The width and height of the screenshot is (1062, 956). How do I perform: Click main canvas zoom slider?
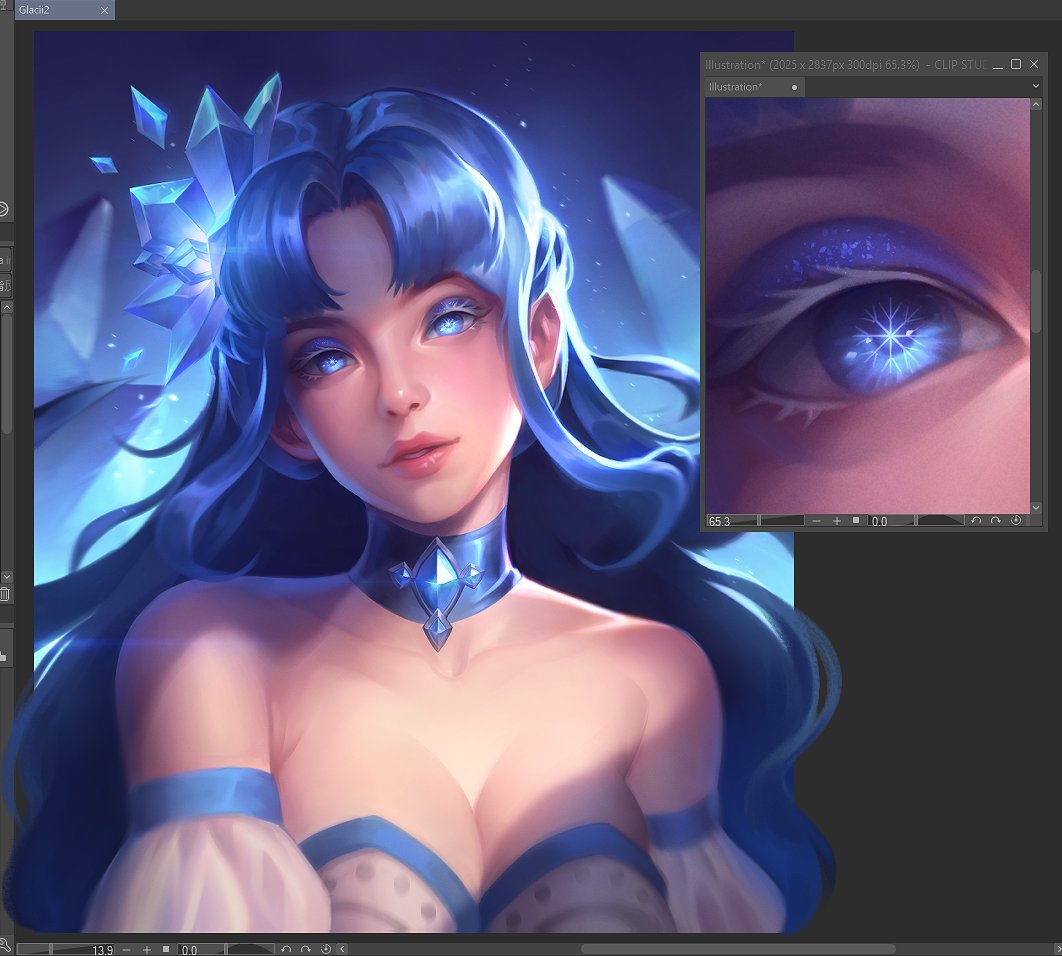67,949
